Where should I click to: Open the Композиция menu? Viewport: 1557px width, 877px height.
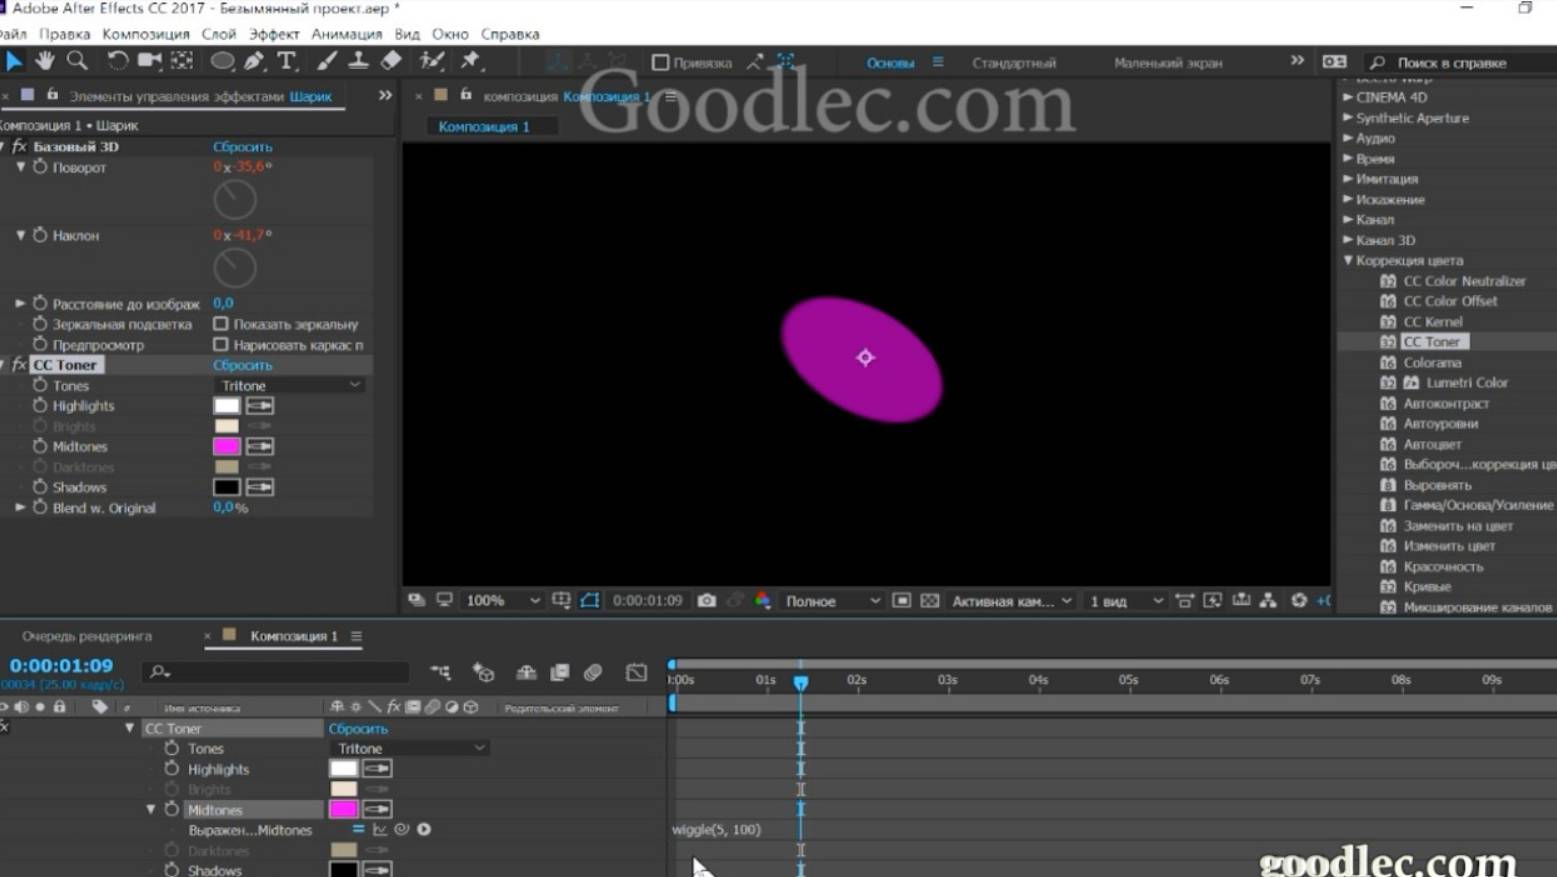tap(146, 33)
